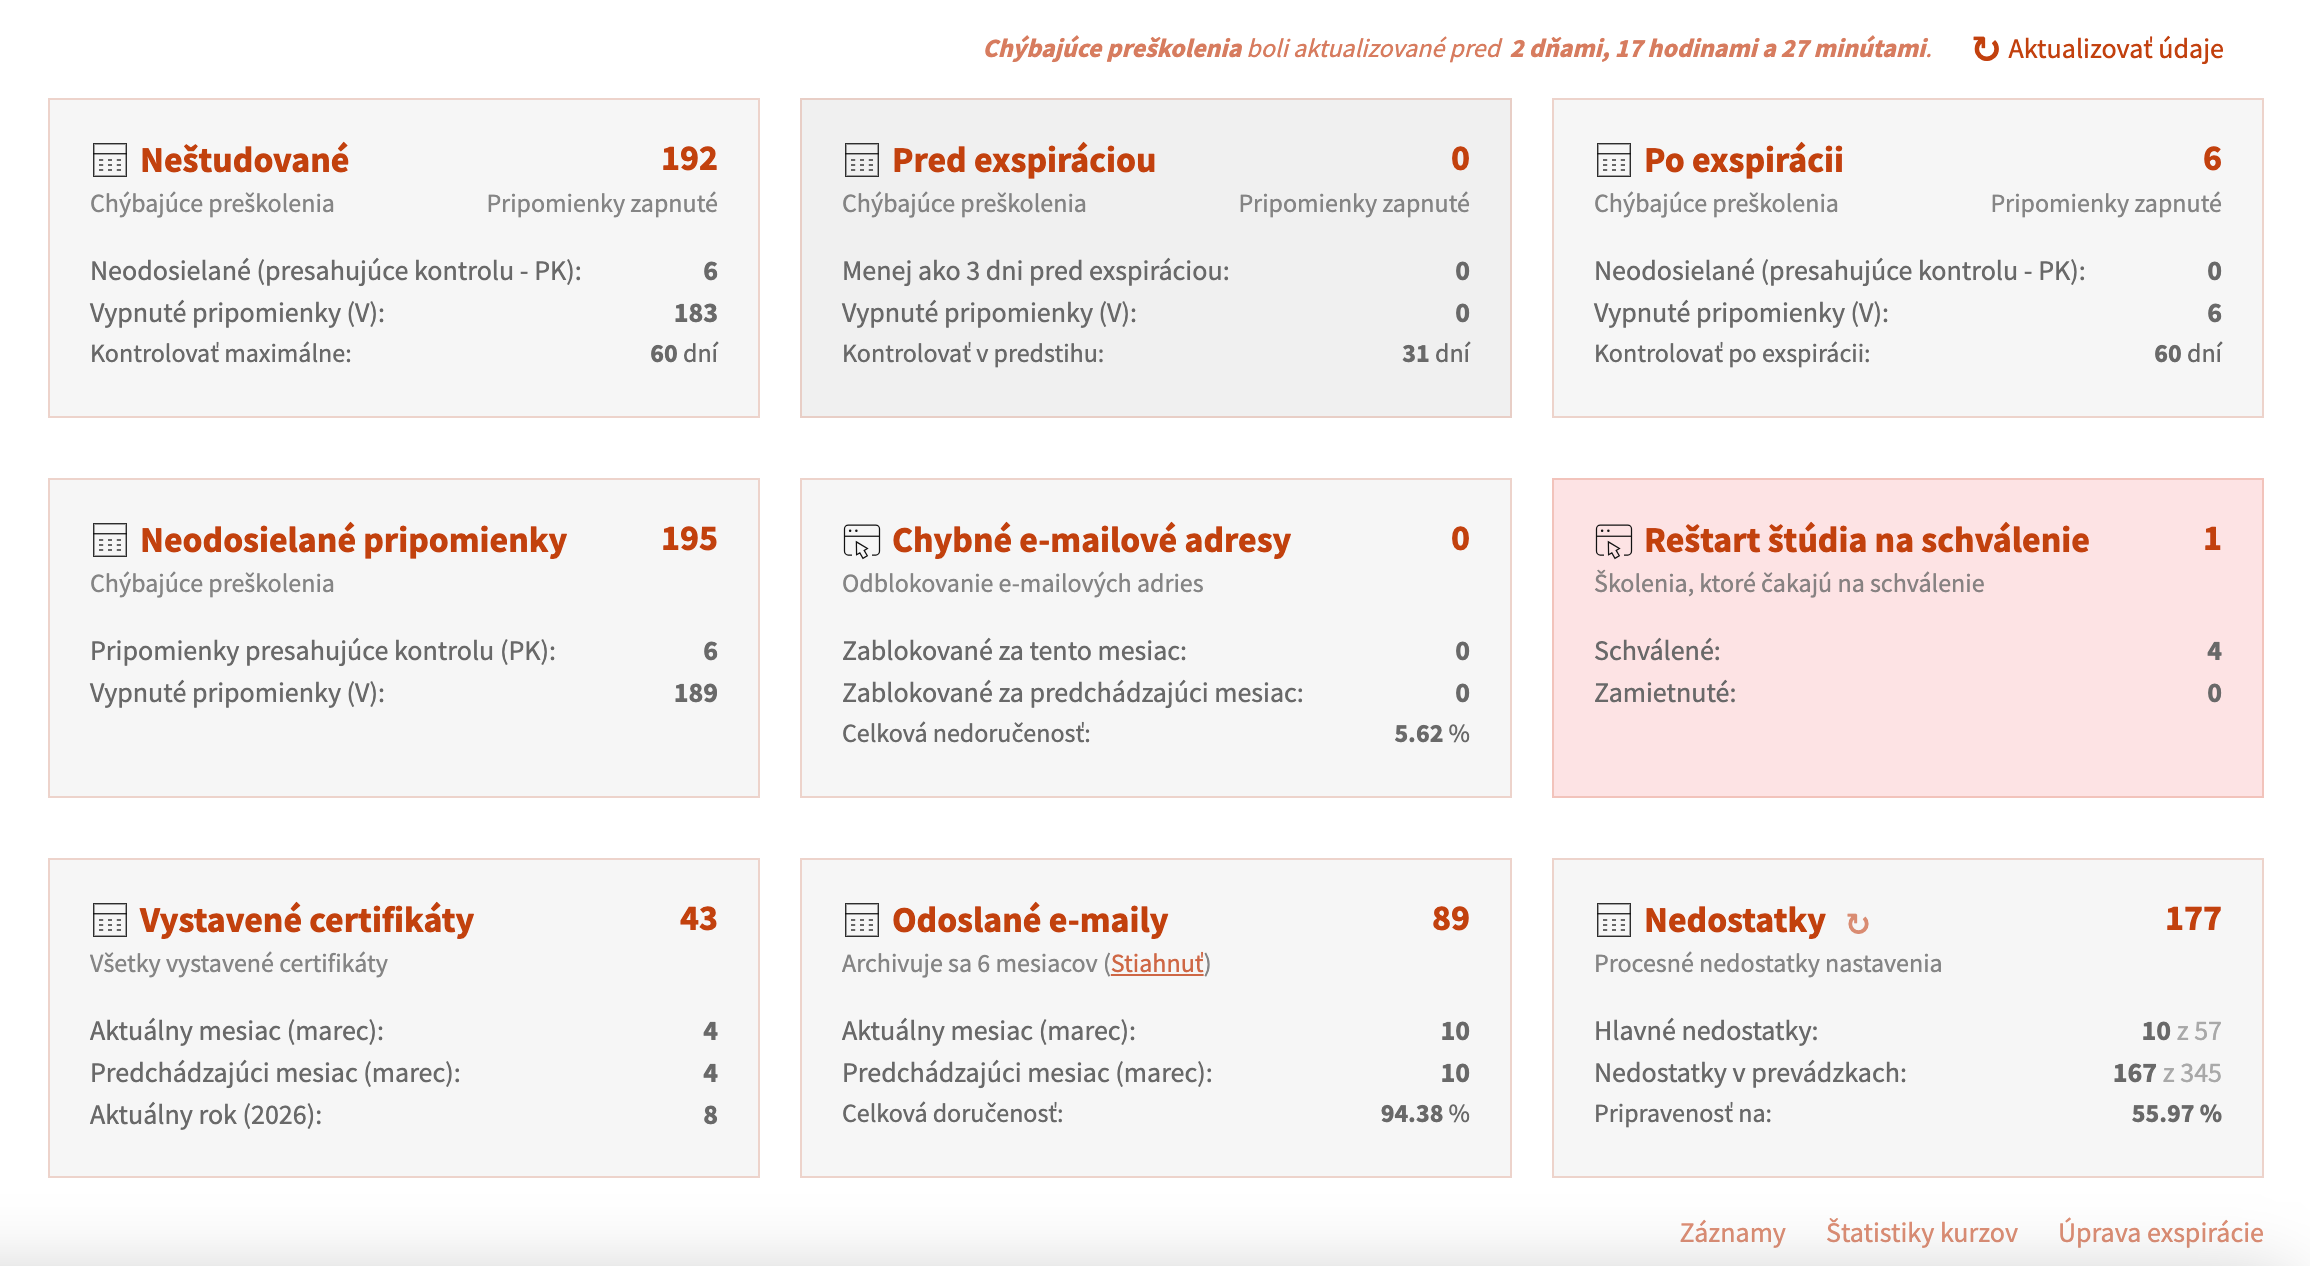Viewport: 2310px width, 1266px height.
Task: Click the table icon beside Odoslané e-maily
Action: point(861,920)
